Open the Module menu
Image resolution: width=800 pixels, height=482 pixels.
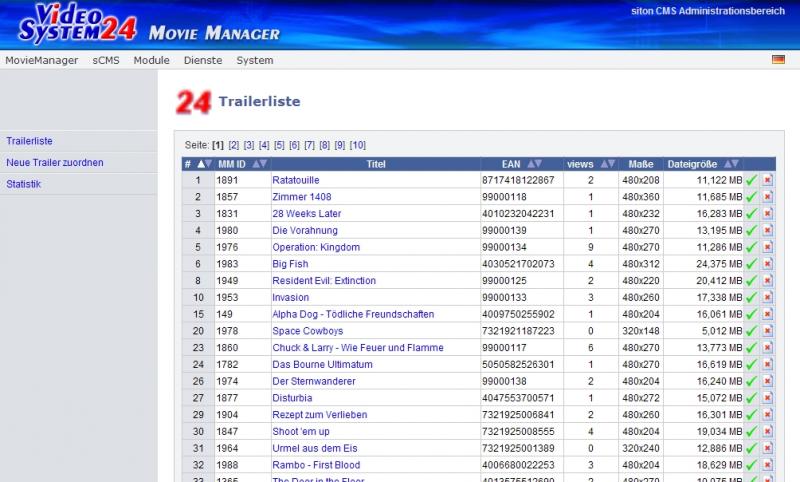coord(152,60)
